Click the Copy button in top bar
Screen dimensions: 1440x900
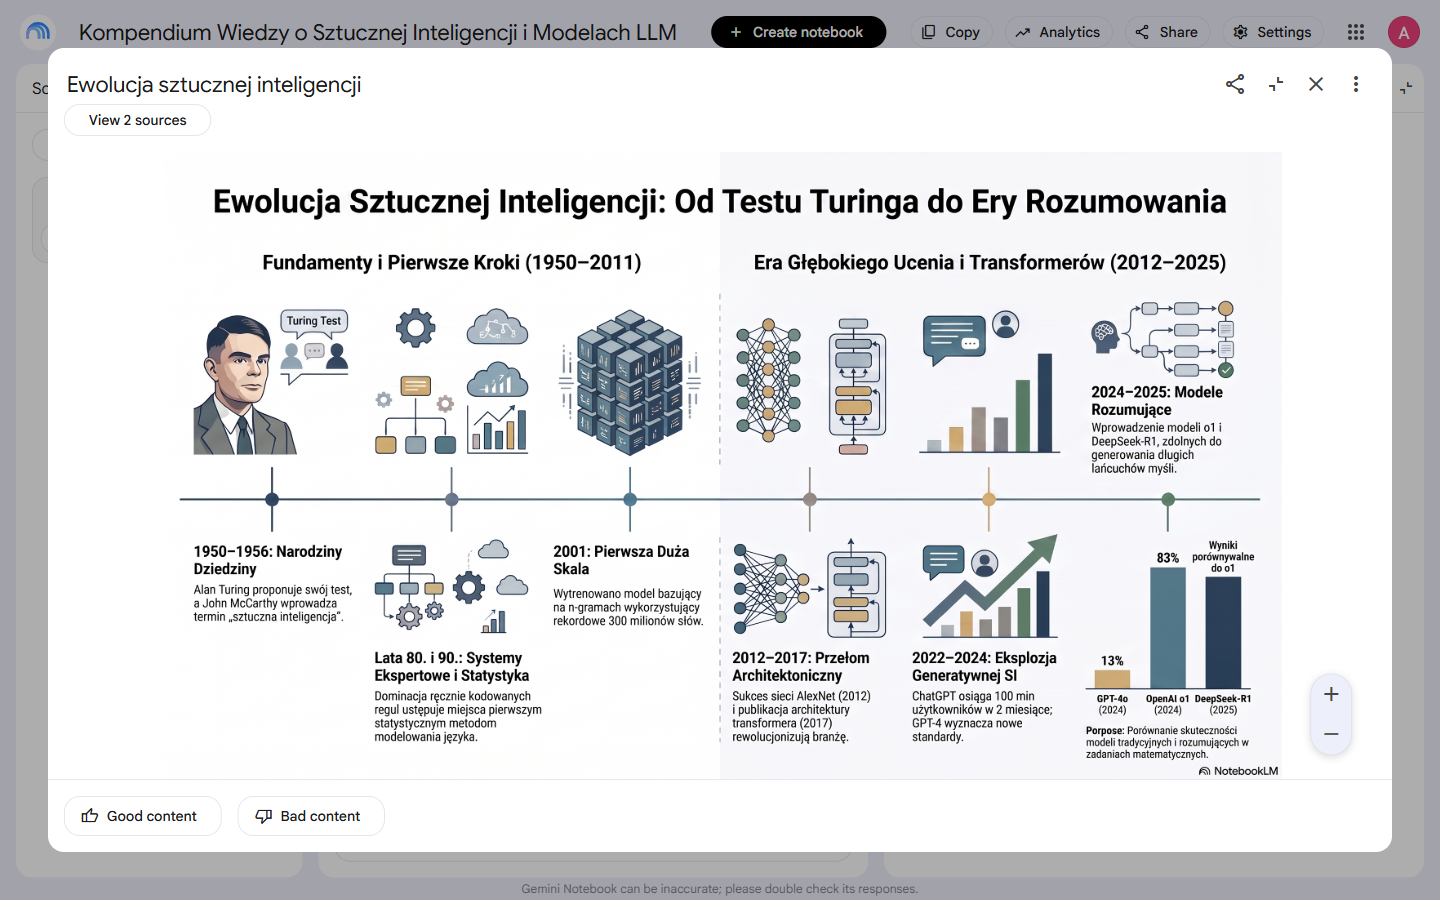point(951,32)
